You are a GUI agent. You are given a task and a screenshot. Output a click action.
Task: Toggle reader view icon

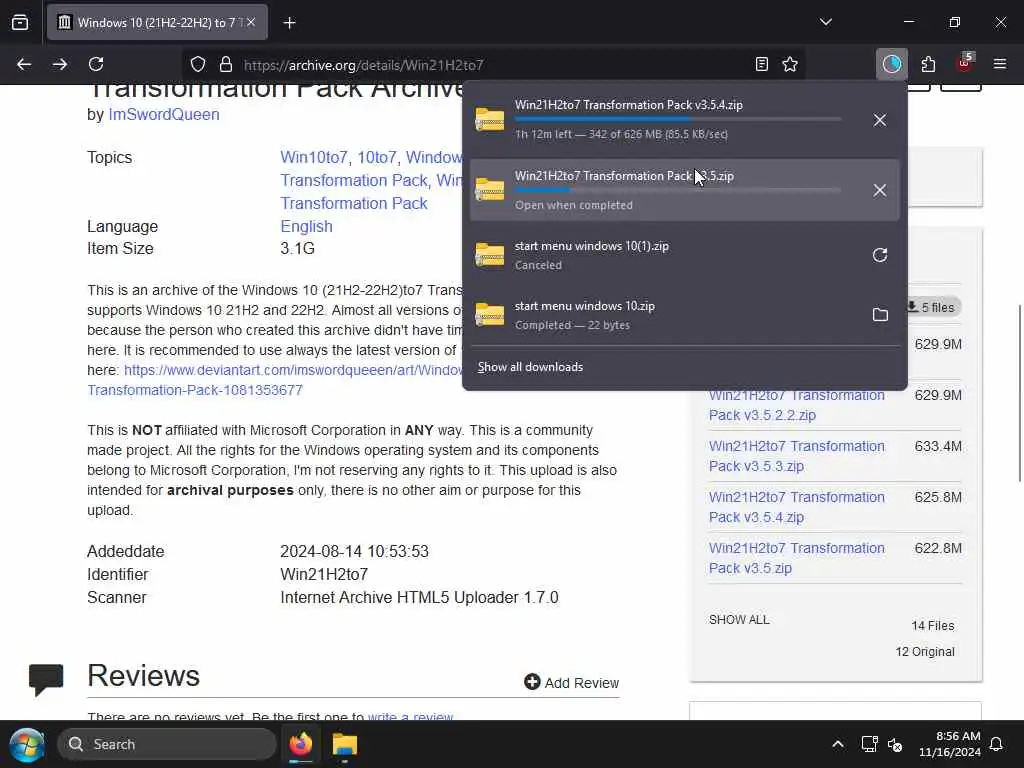[761, 64]
